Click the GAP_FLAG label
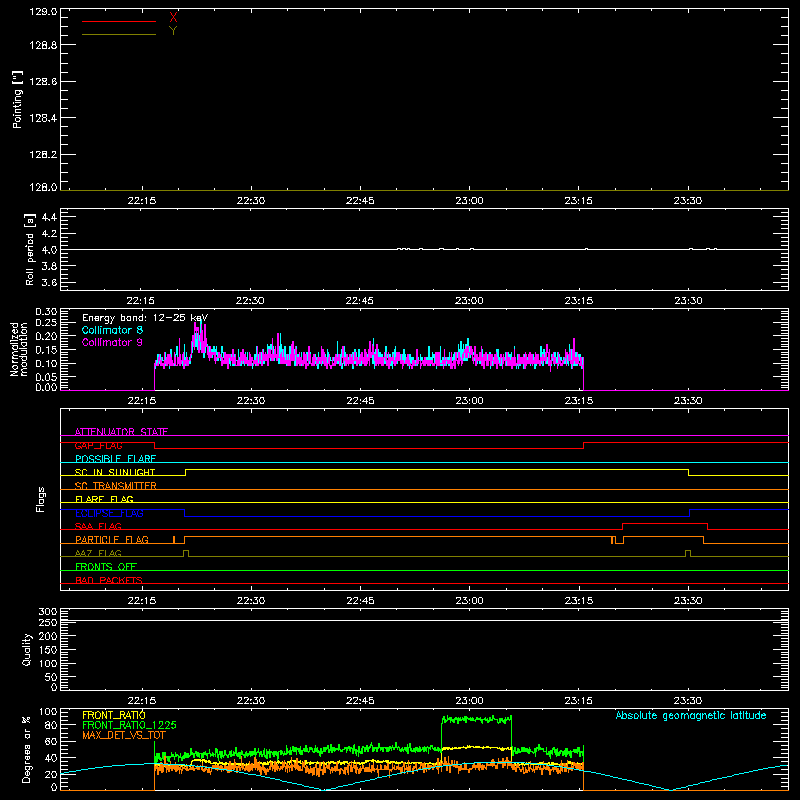 point(98,445)
